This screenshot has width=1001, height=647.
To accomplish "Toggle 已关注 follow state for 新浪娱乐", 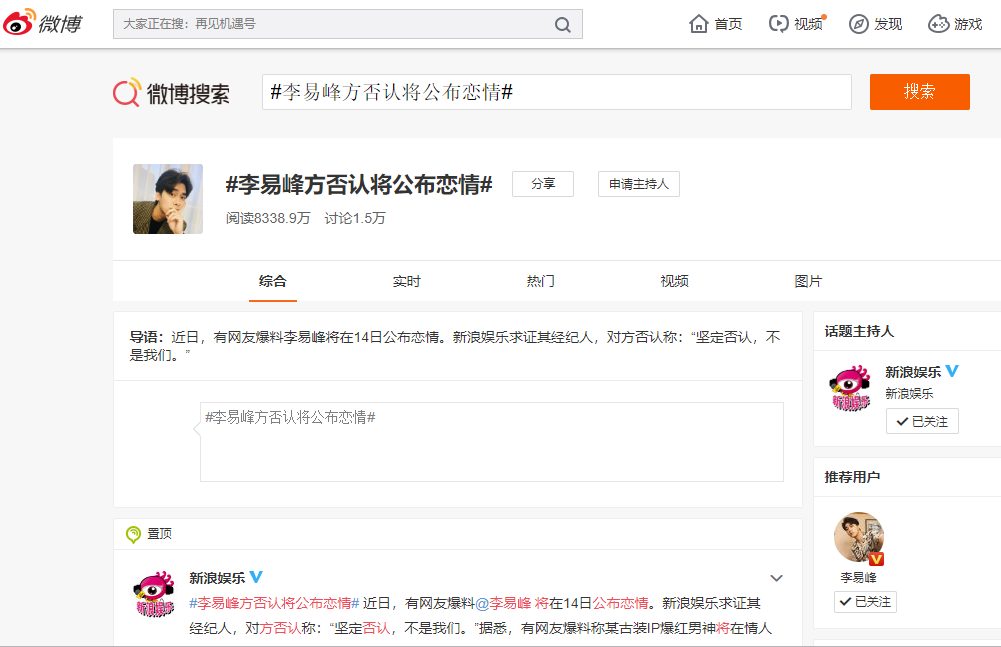I will tap(922, 422).
